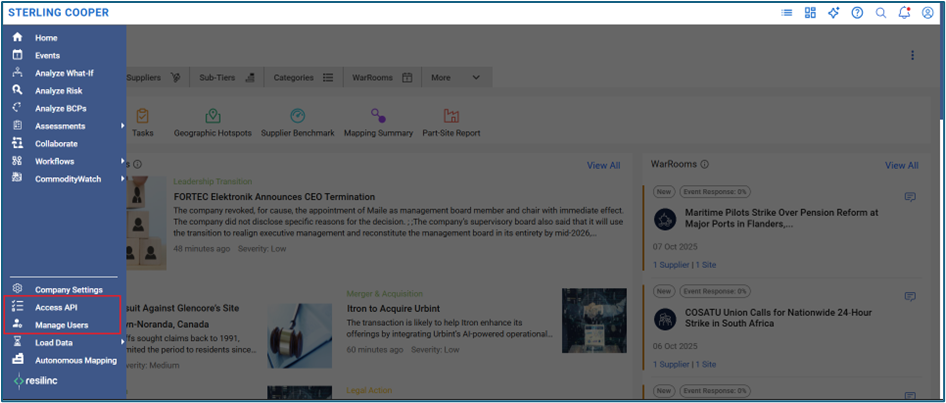Open Maritime Pilots Strike warroom title
946x403 pixels.
782,218
